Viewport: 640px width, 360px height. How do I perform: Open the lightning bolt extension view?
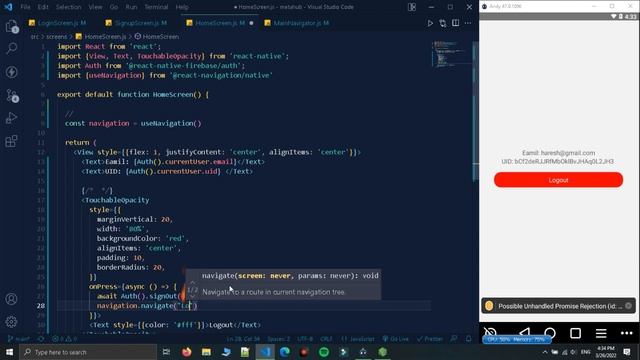11,72
